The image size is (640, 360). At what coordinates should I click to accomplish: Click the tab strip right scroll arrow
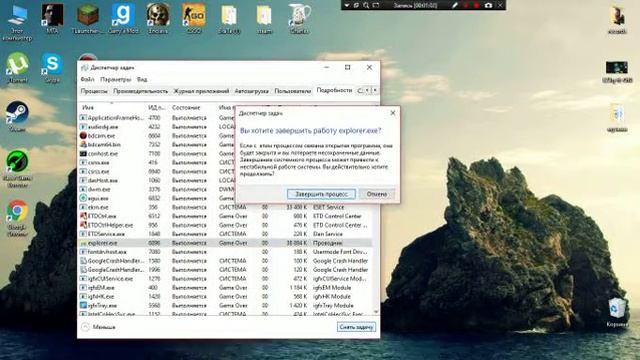tap(375, 90)
